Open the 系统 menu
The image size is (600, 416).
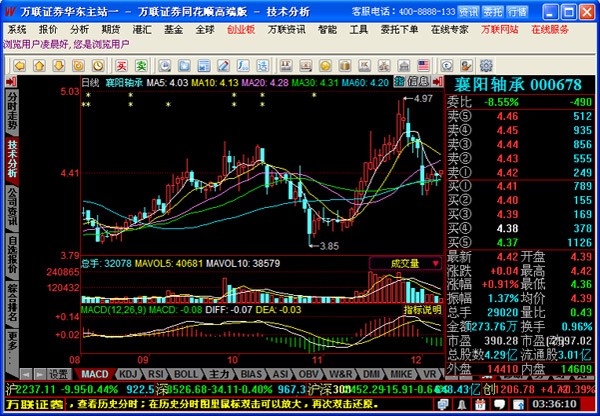tap(17, 30)
